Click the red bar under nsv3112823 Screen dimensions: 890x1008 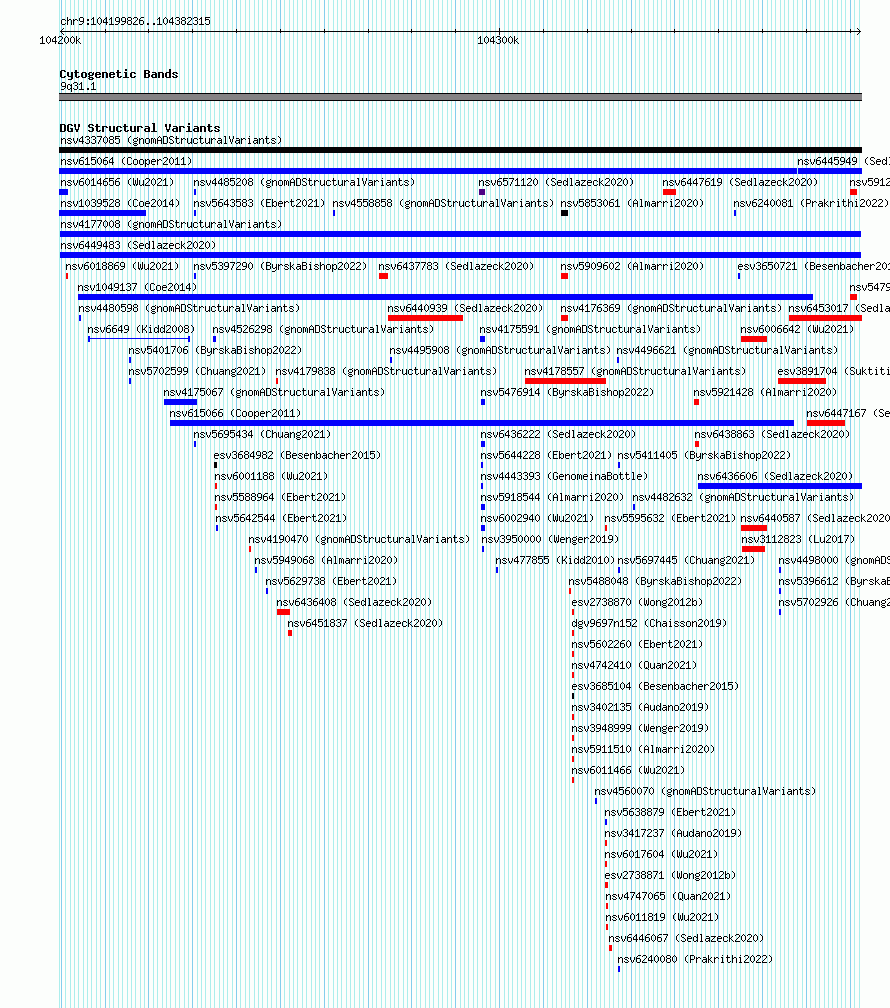tap(753, 549)
